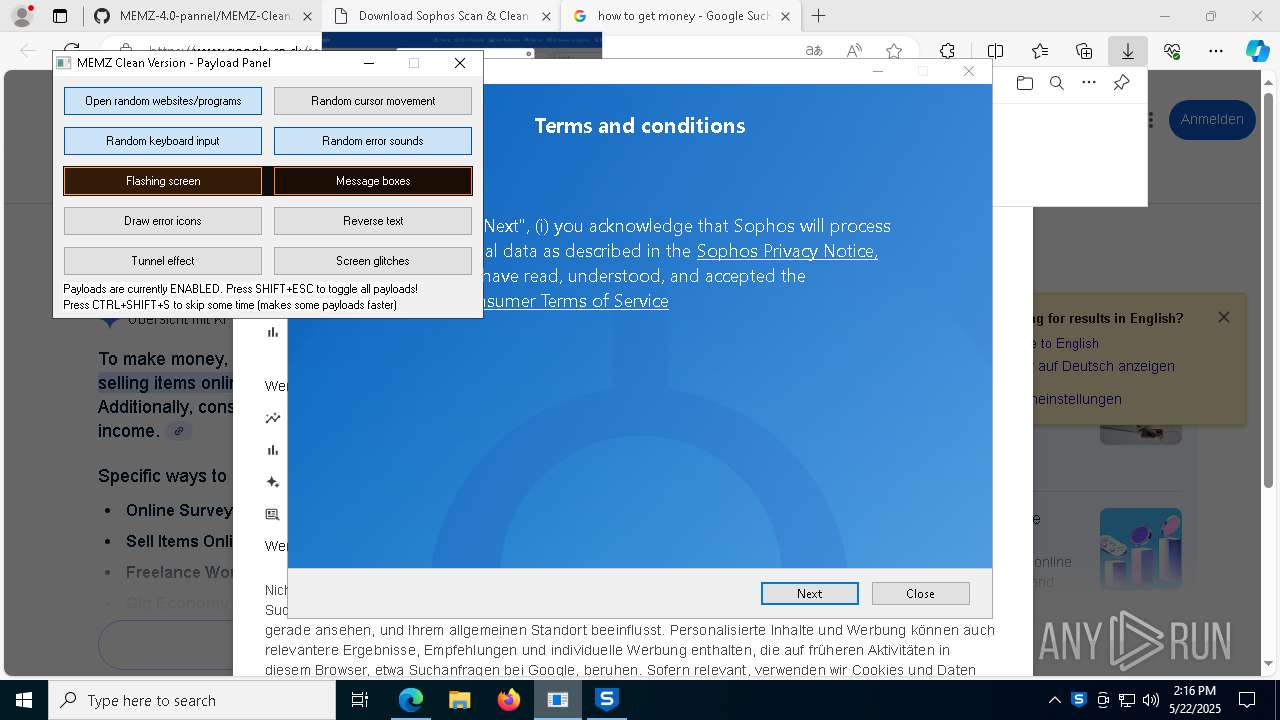1280x720 pixels.
Task: Toggle the 'Random keyboard input' payload
Action: [163, 141]
